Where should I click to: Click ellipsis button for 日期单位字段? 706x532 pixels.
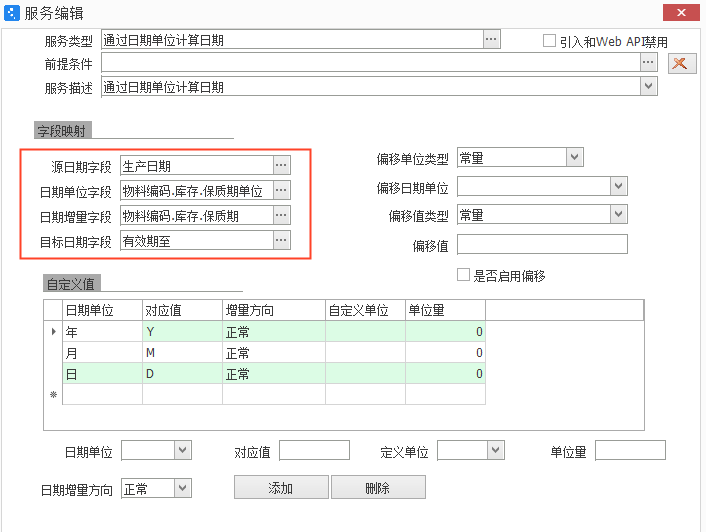pos(282,190)
